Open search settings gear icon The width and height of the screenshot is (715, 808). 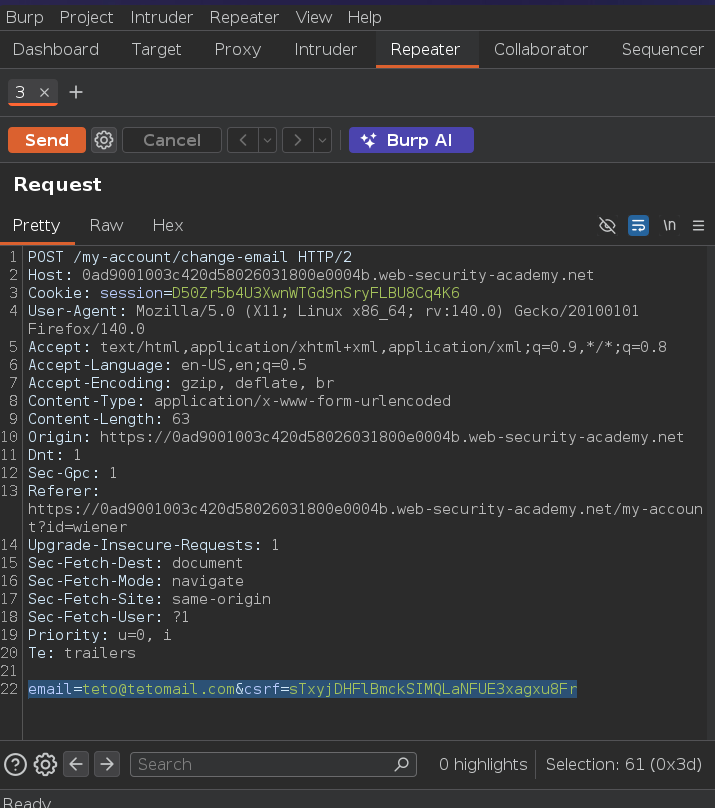click(45, 764)
